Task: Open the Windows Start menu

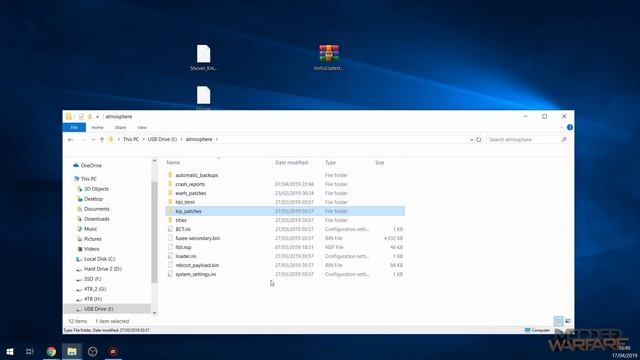Action: [10, 351]
